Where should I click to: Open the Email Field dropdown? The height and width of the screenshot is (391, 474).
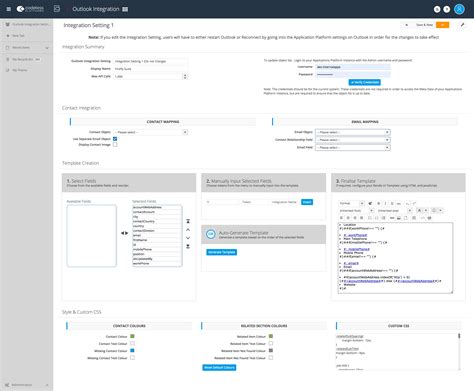click(353, 147)
